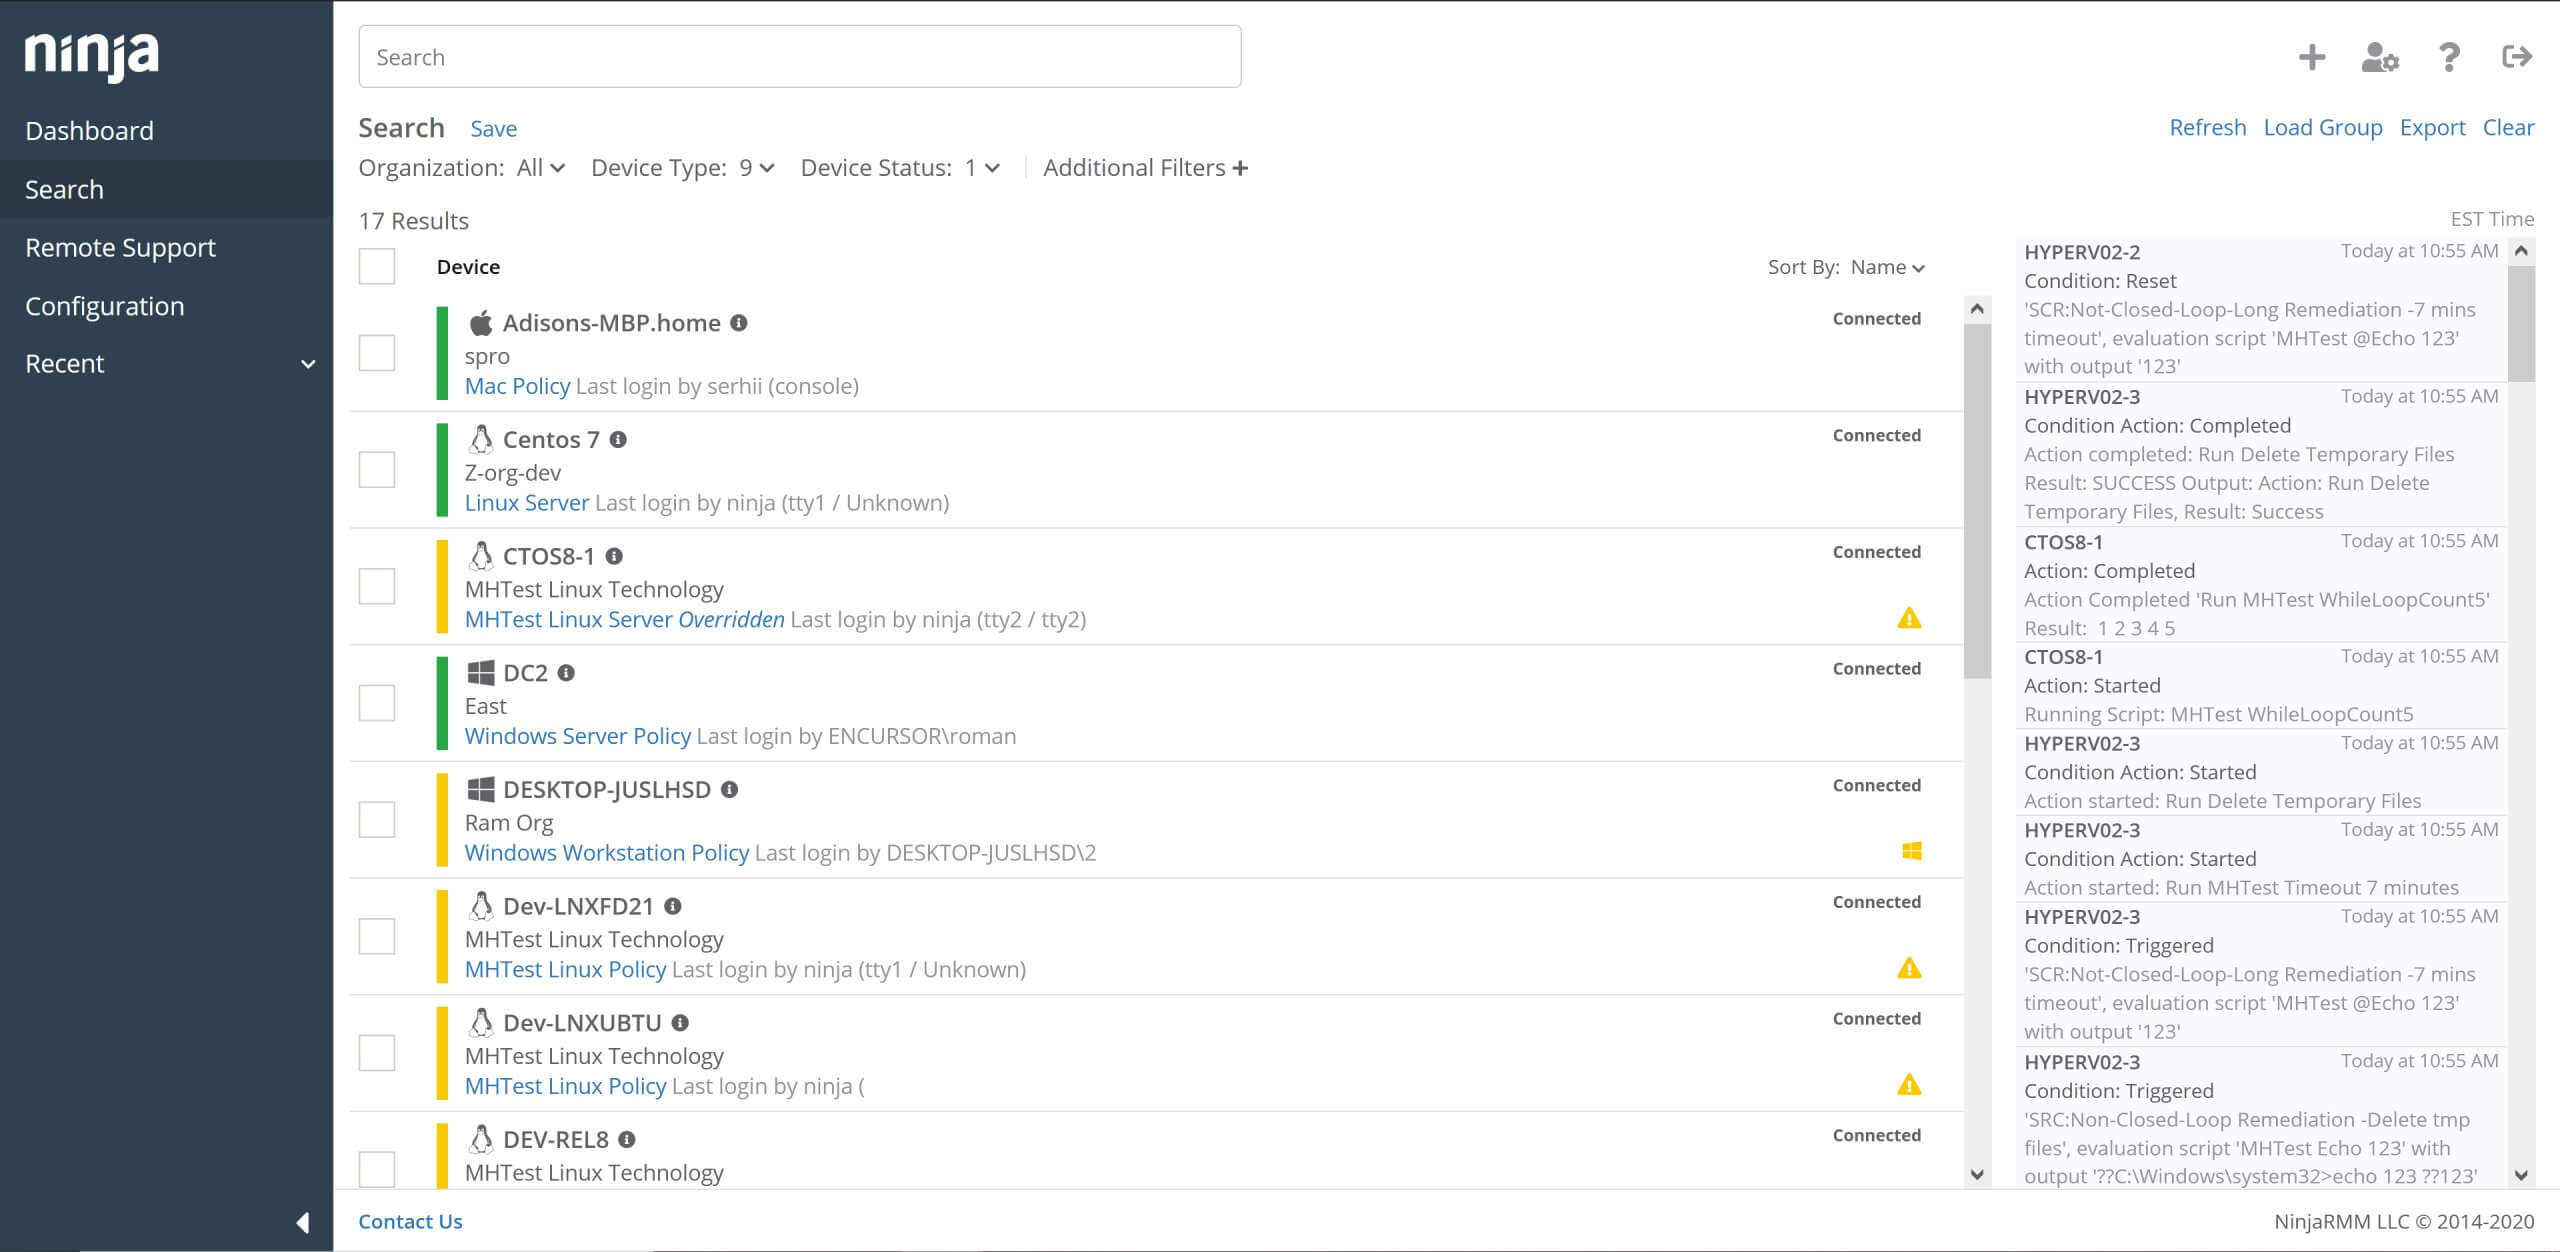Switch to the Dashboard section

(90, 130)
